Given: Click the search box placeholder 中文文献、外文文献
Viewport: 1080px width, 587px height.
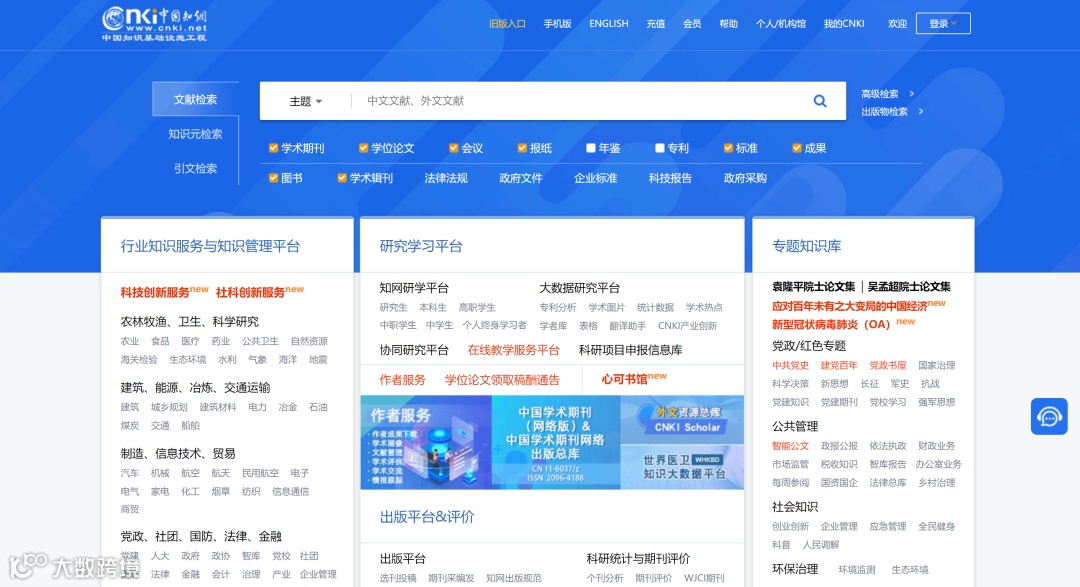Looking at the screenshot, I should point(415,101).
